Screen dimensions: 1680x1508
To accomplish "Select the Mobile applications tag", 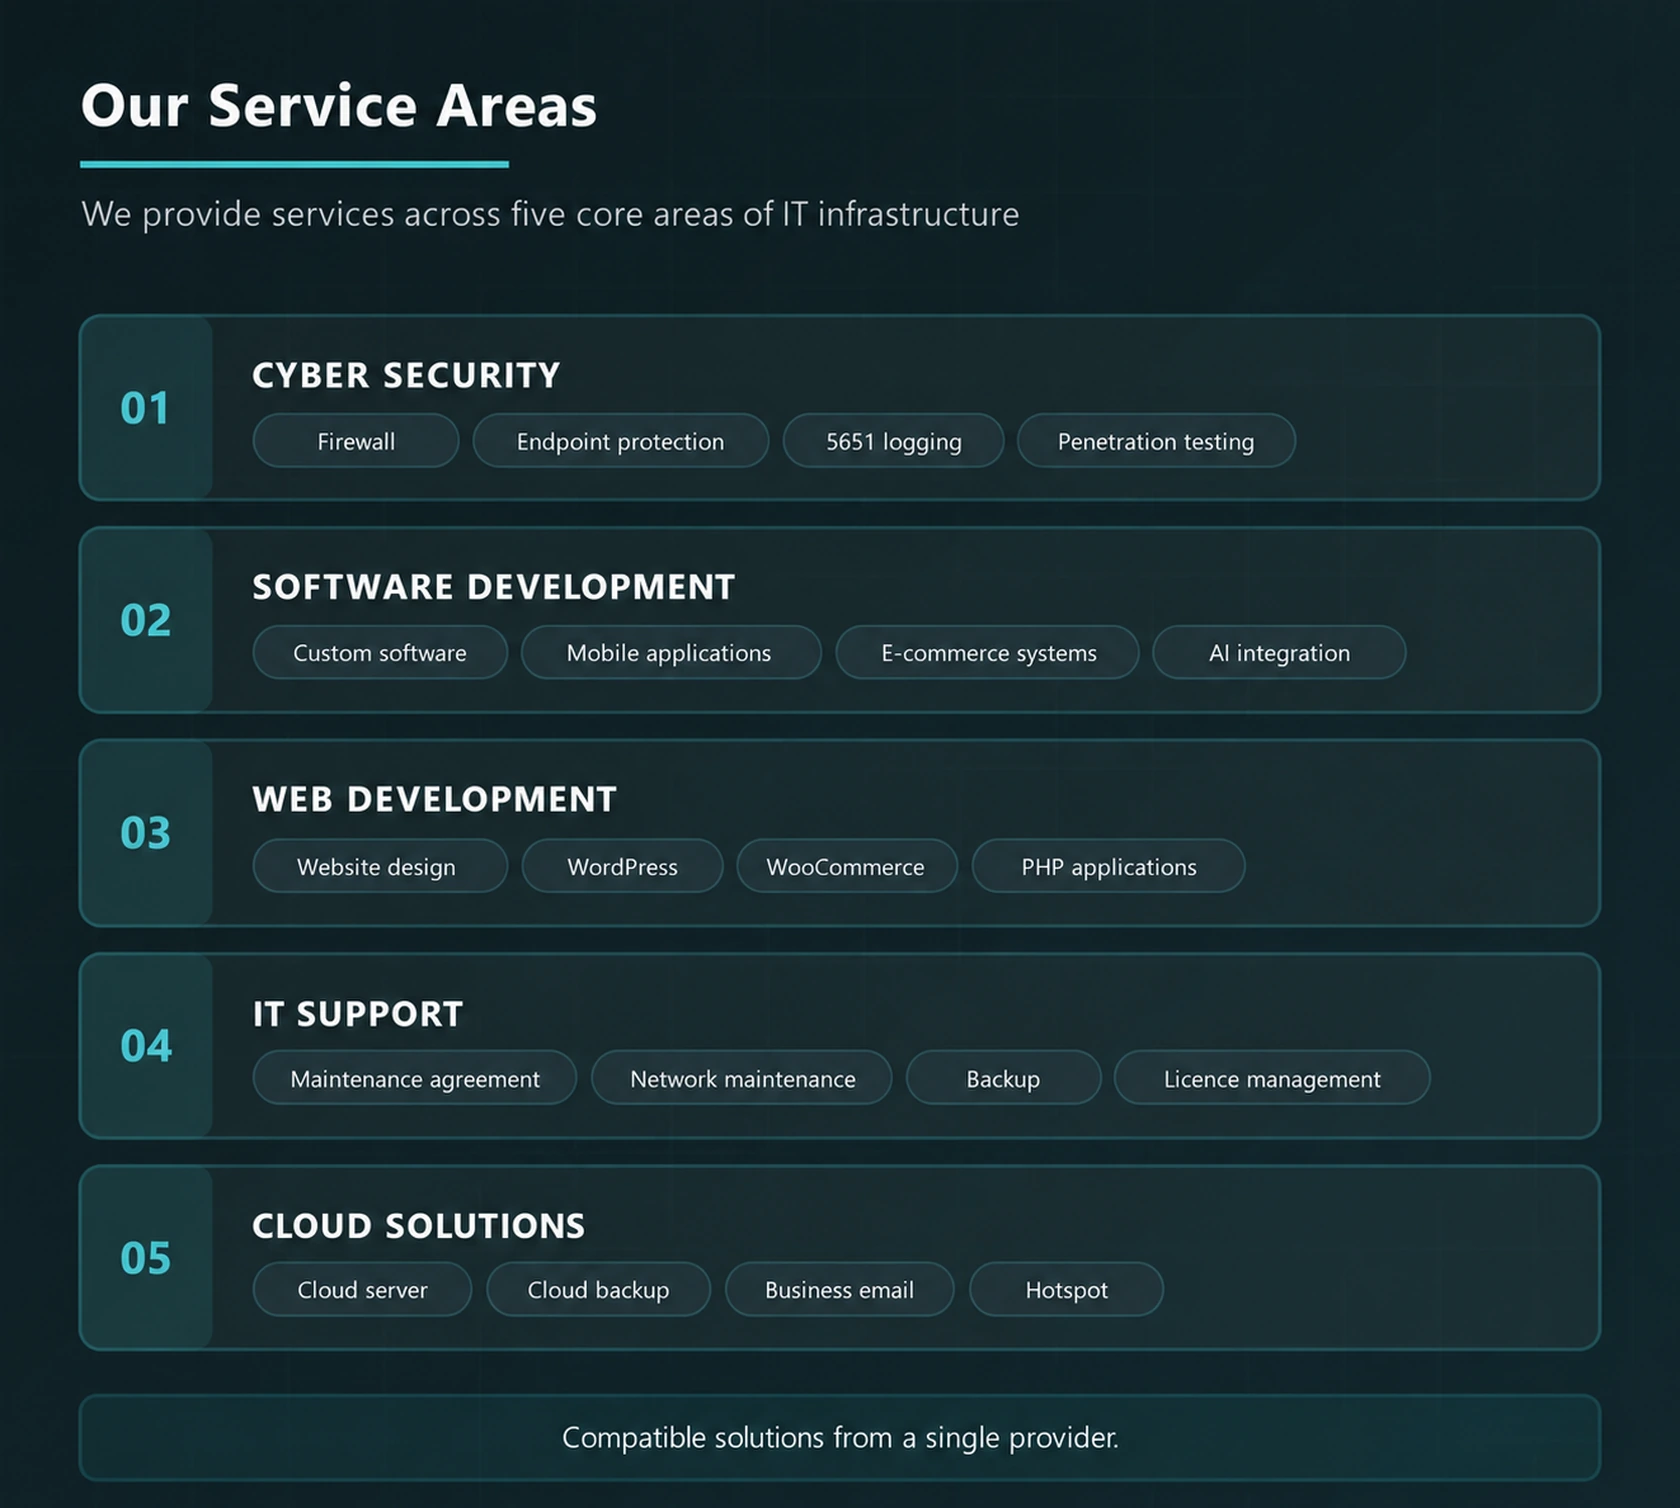I will click(671, 653).
